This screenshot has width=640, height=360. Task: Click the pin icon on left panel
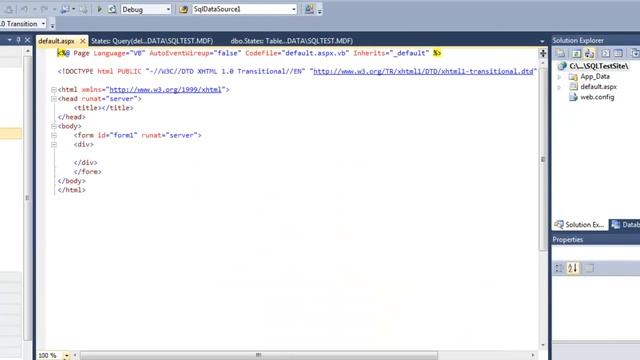(x=18, y=40)
